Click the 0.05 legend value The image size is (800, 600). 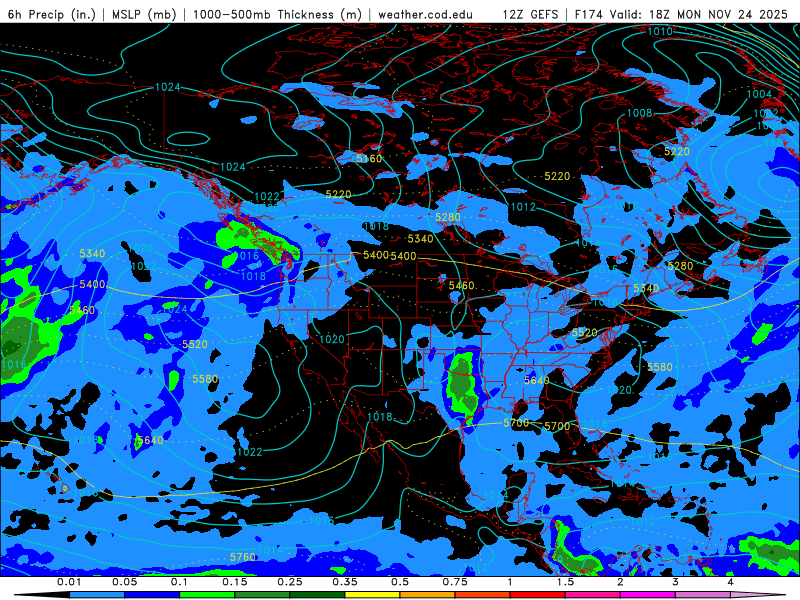point(124,582)
